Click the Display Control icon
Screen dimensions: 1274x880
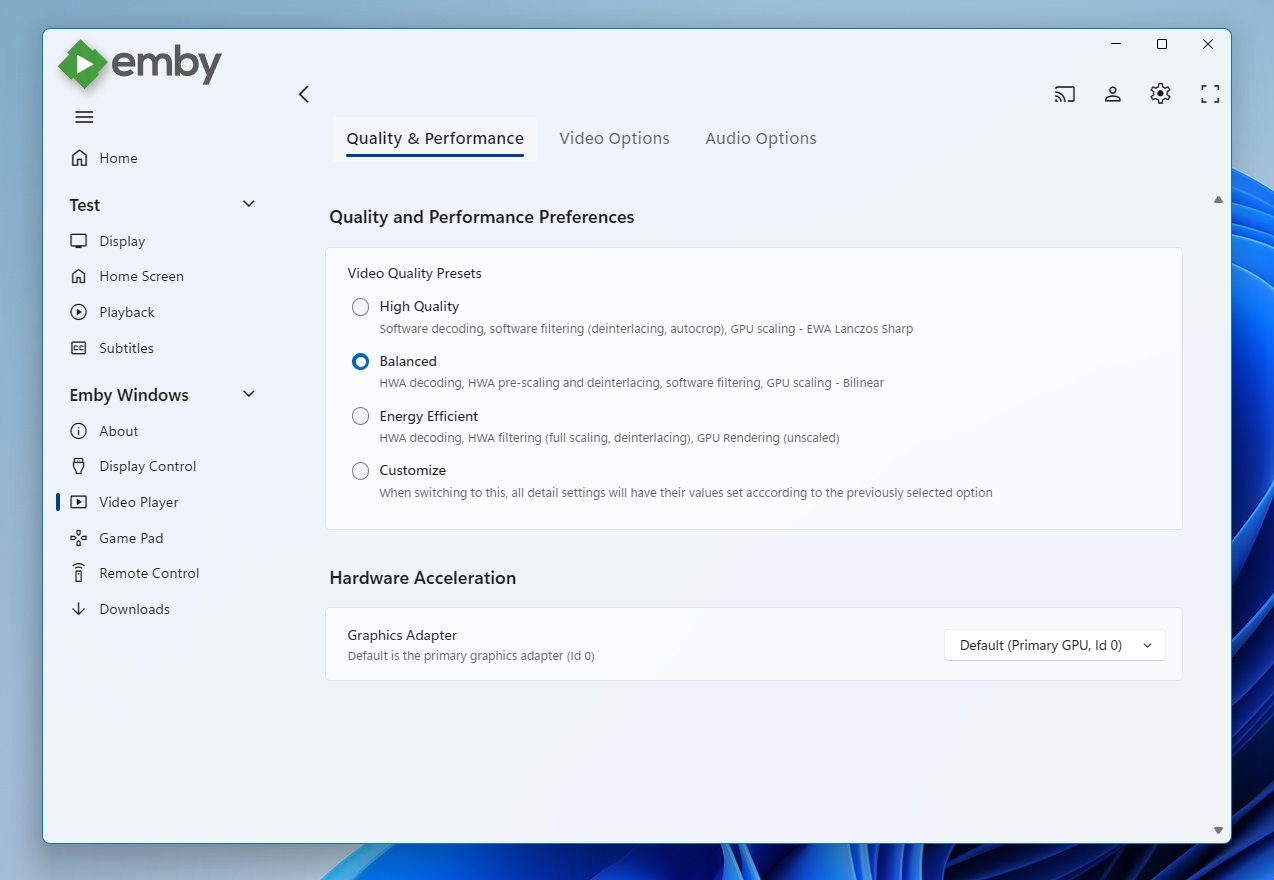click(79, 466)
